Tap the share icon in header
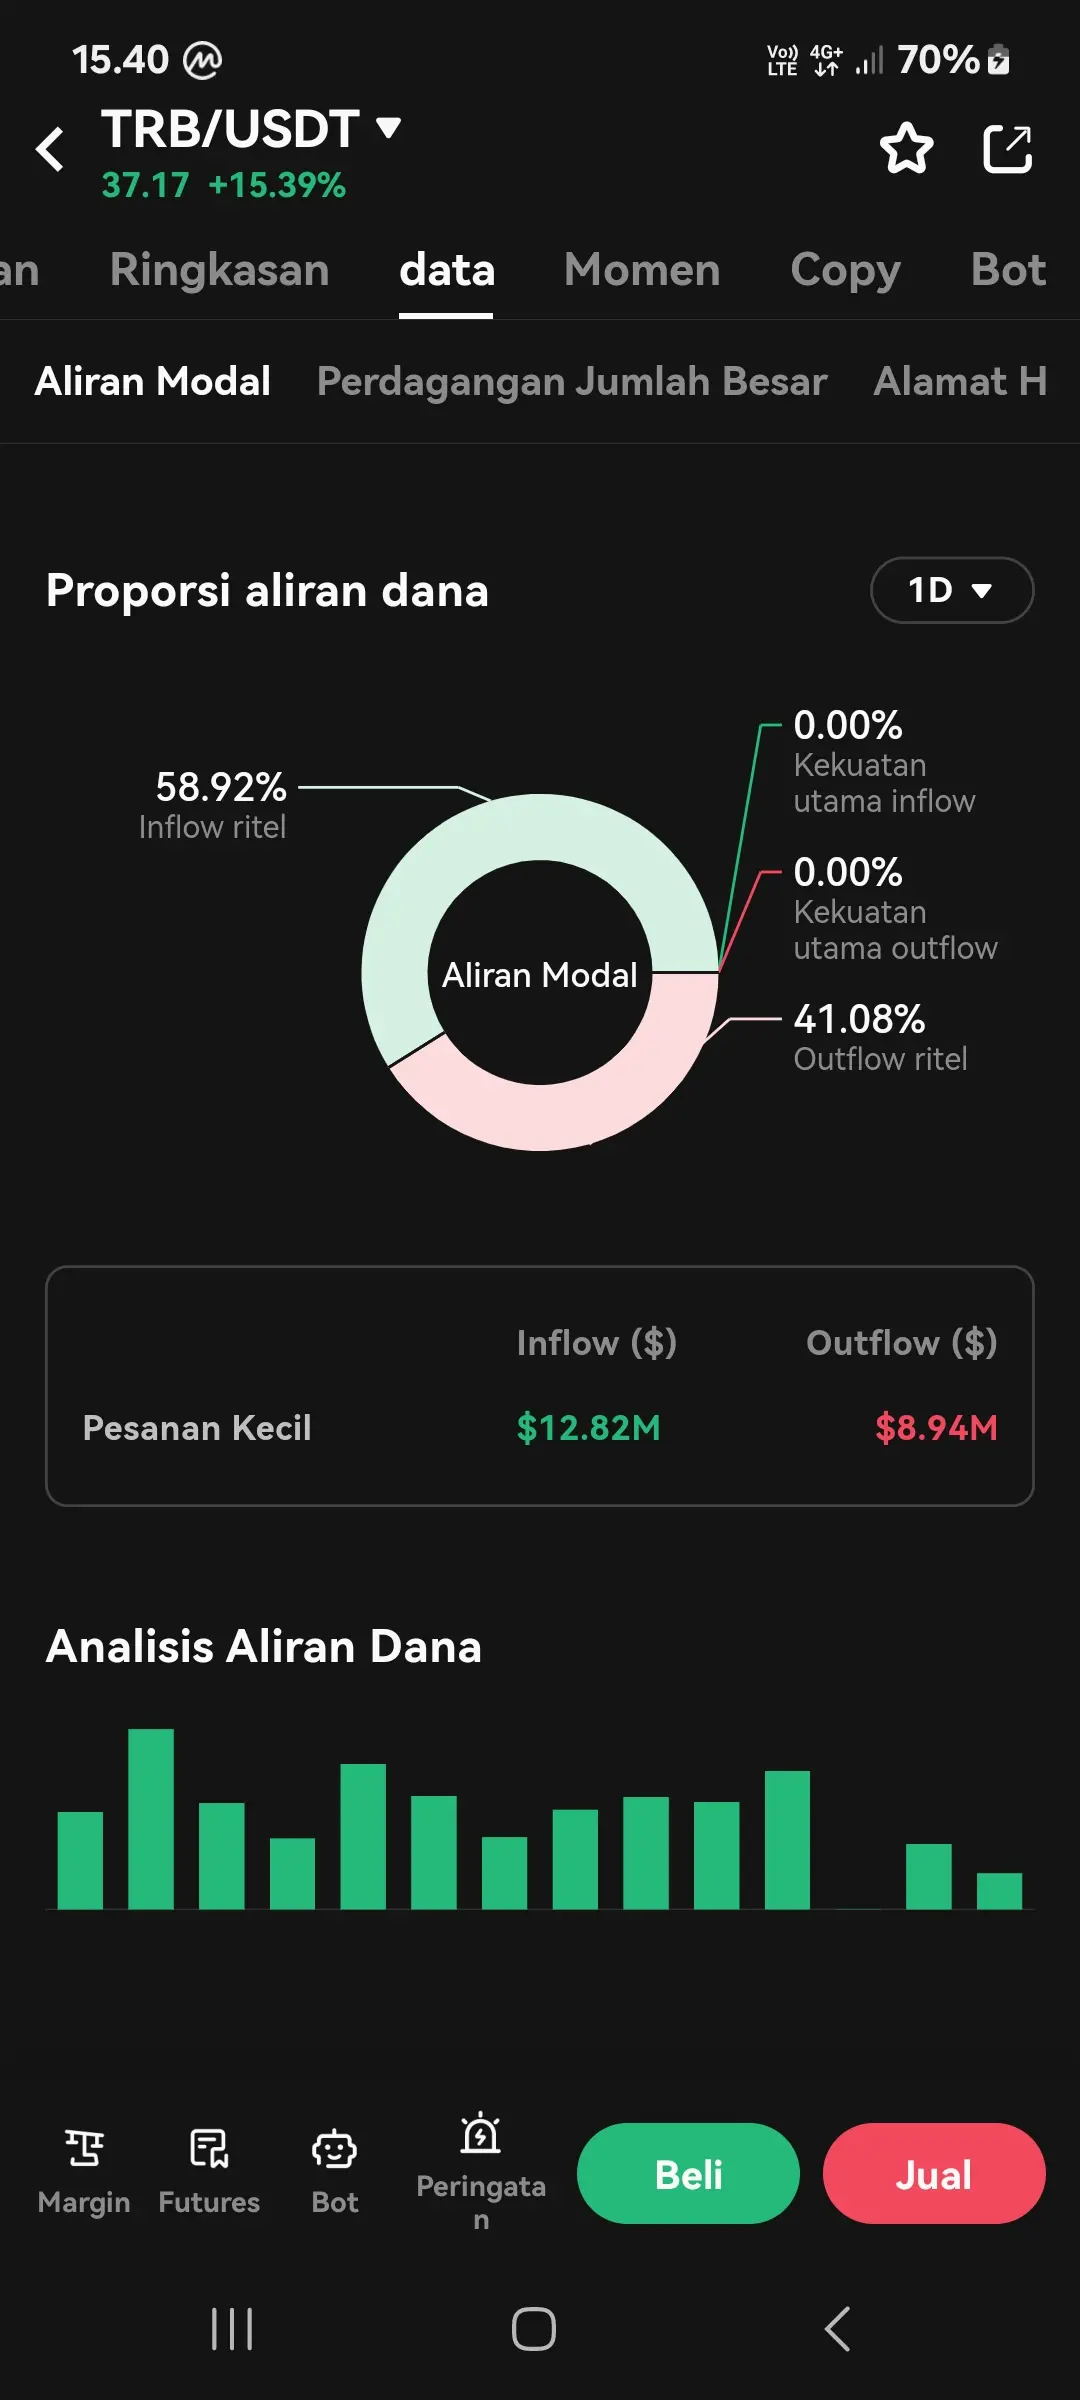 click(x=1007, y=149)
